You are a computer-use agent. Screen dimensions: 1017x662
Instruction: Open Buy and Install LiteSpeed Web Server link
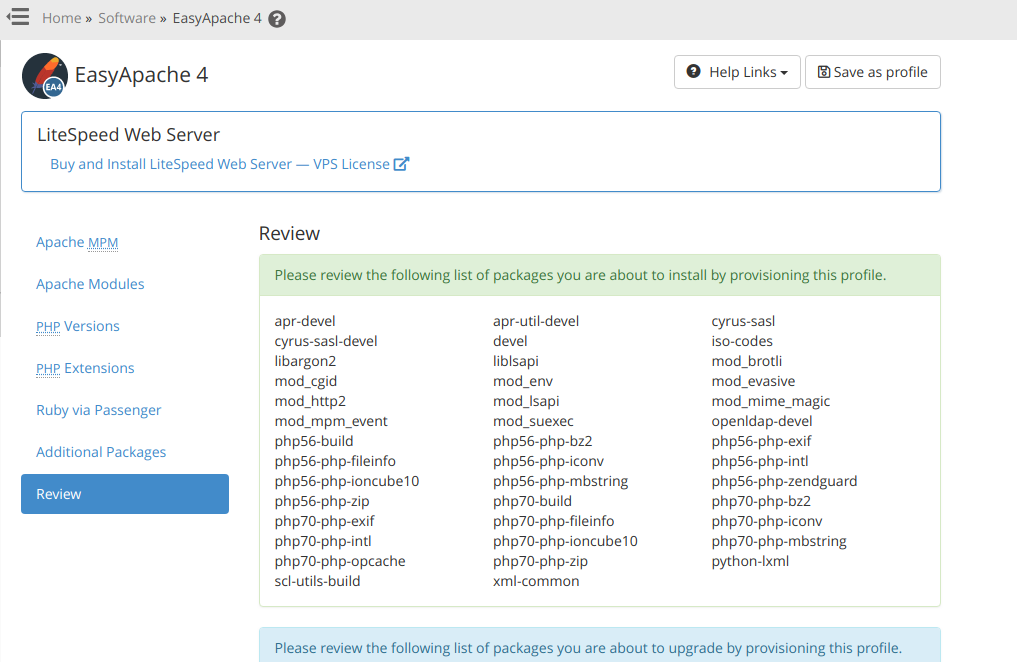pos(220,164)
